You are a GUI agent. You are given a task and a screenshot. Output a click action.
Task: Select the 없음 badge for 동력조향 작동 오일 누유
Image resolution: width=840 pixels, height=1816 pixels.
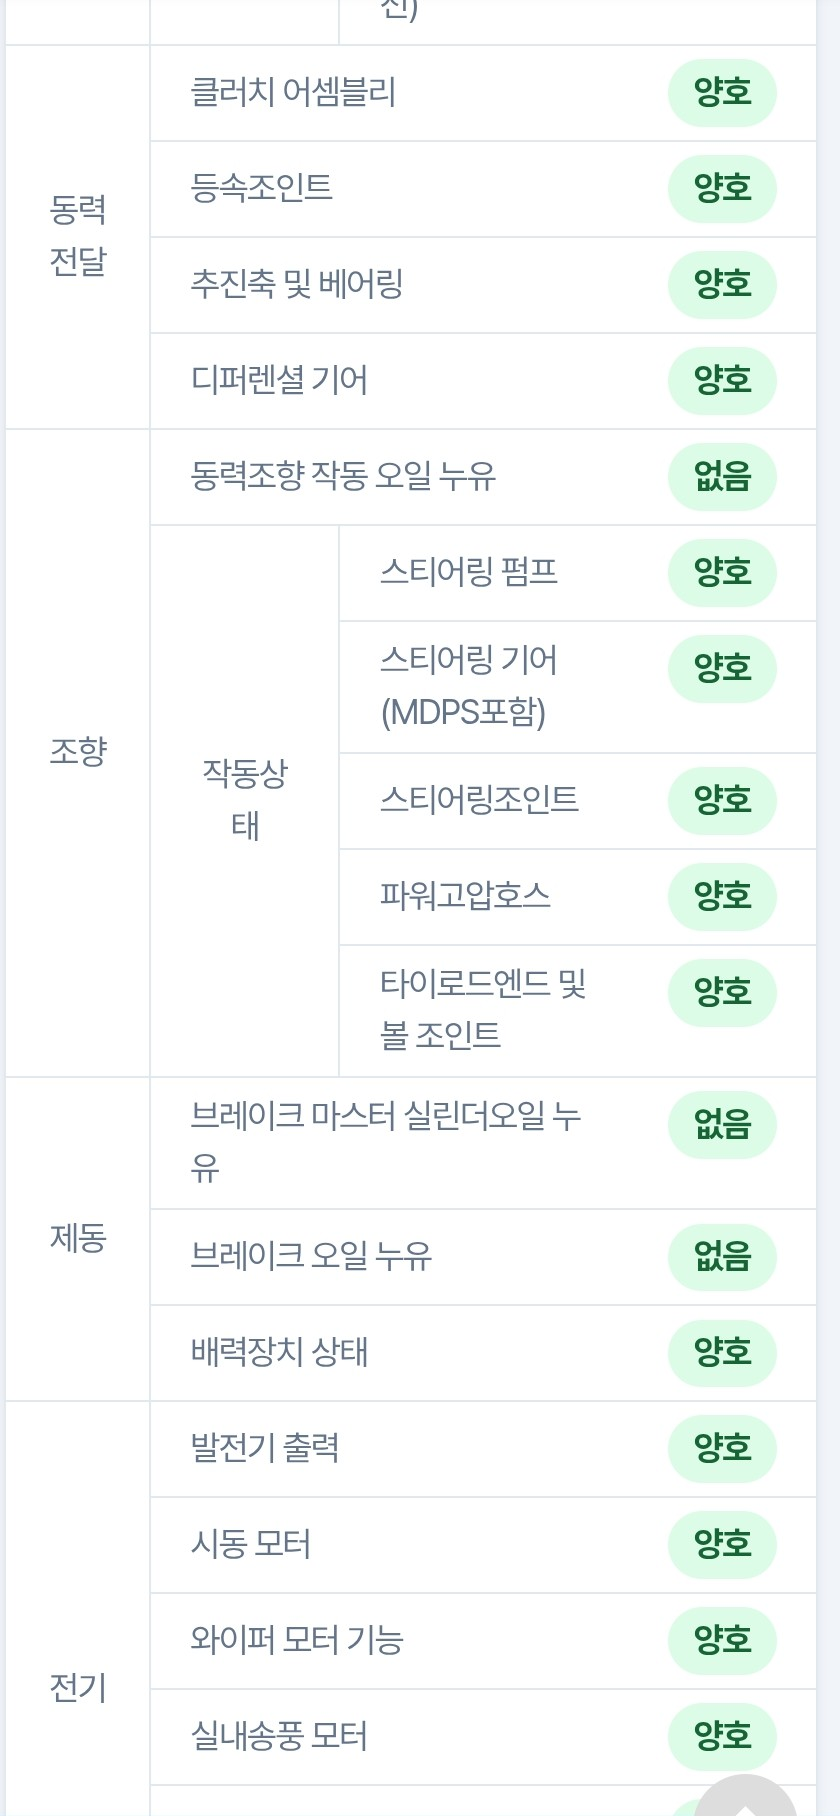(x=722, y=477)
